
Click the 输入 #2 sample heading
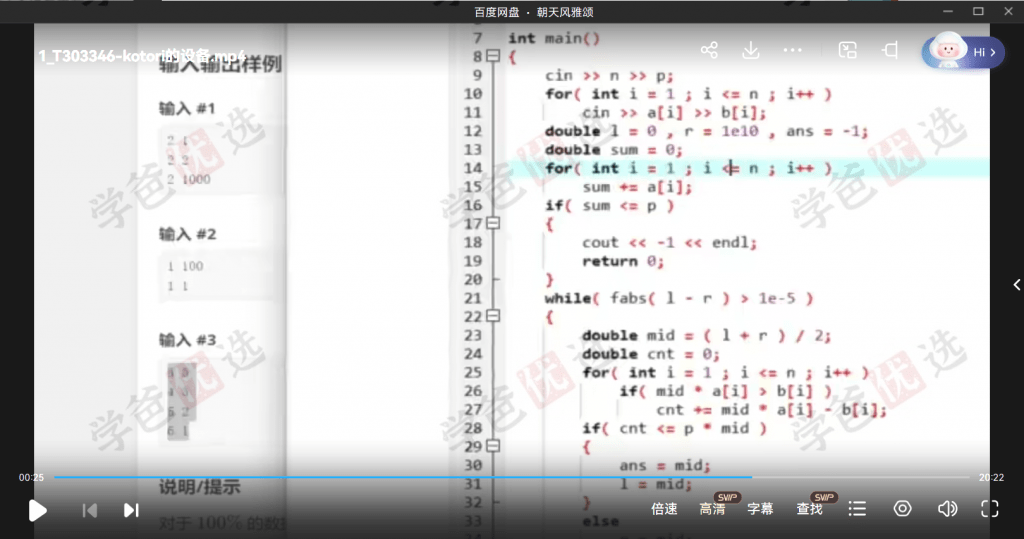coord(187,234)
